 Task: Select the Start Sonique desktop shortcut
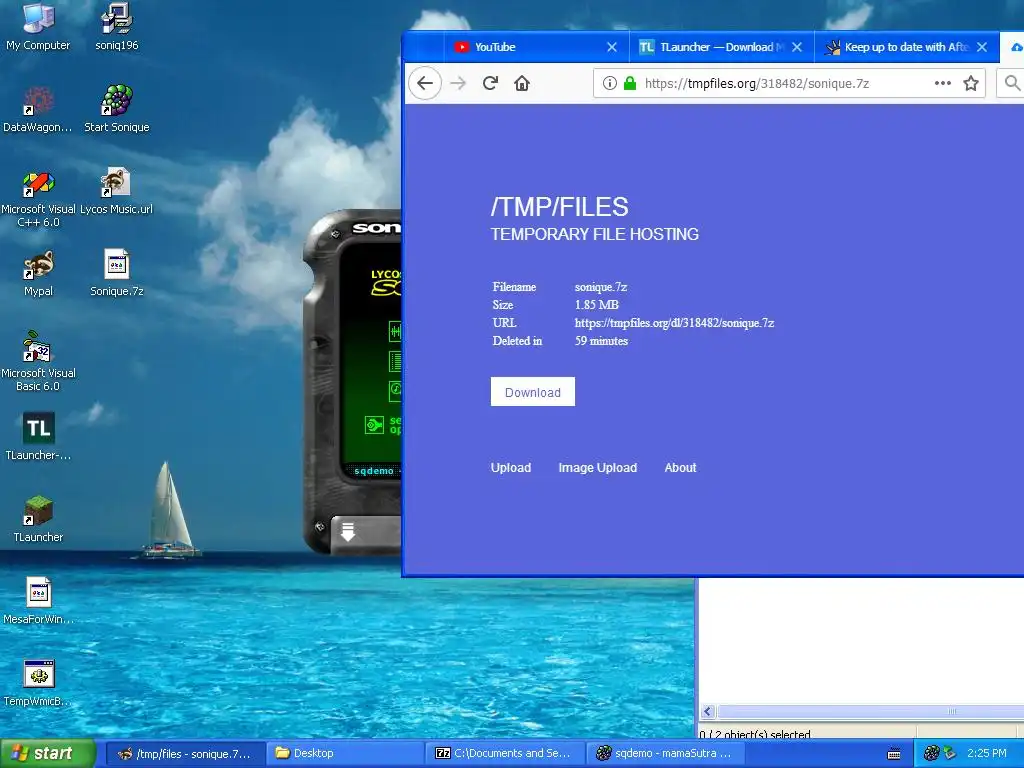point(117,108)
